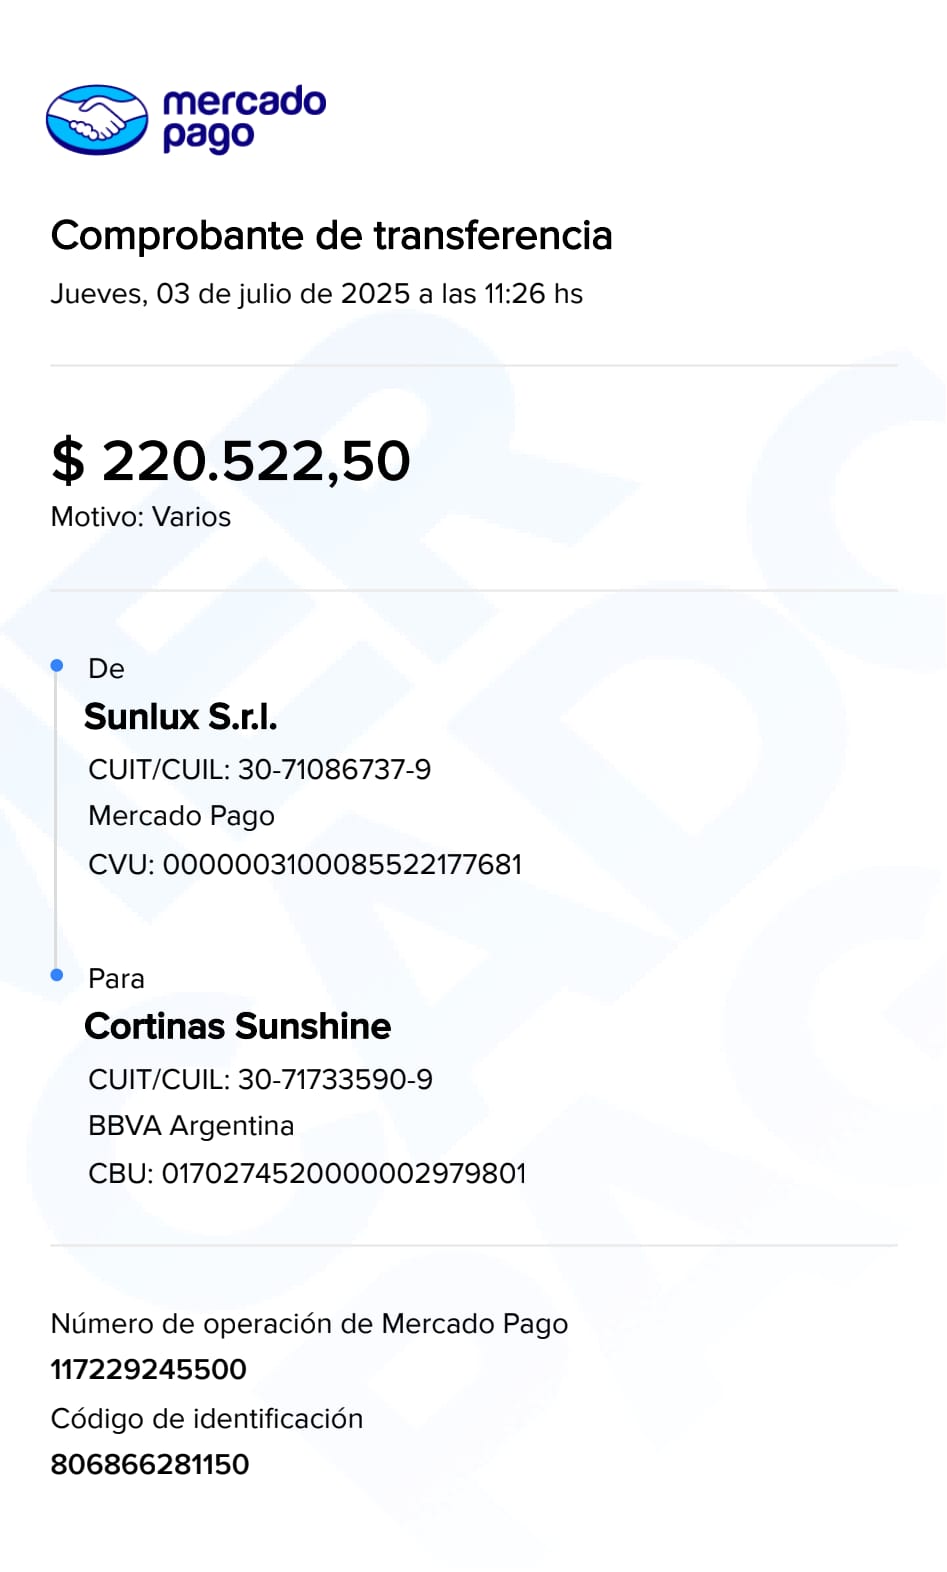The height and width of the screenshot is (1572, 947).
Task: Click the transfer date and time line
Action: [x=316, y=294]
